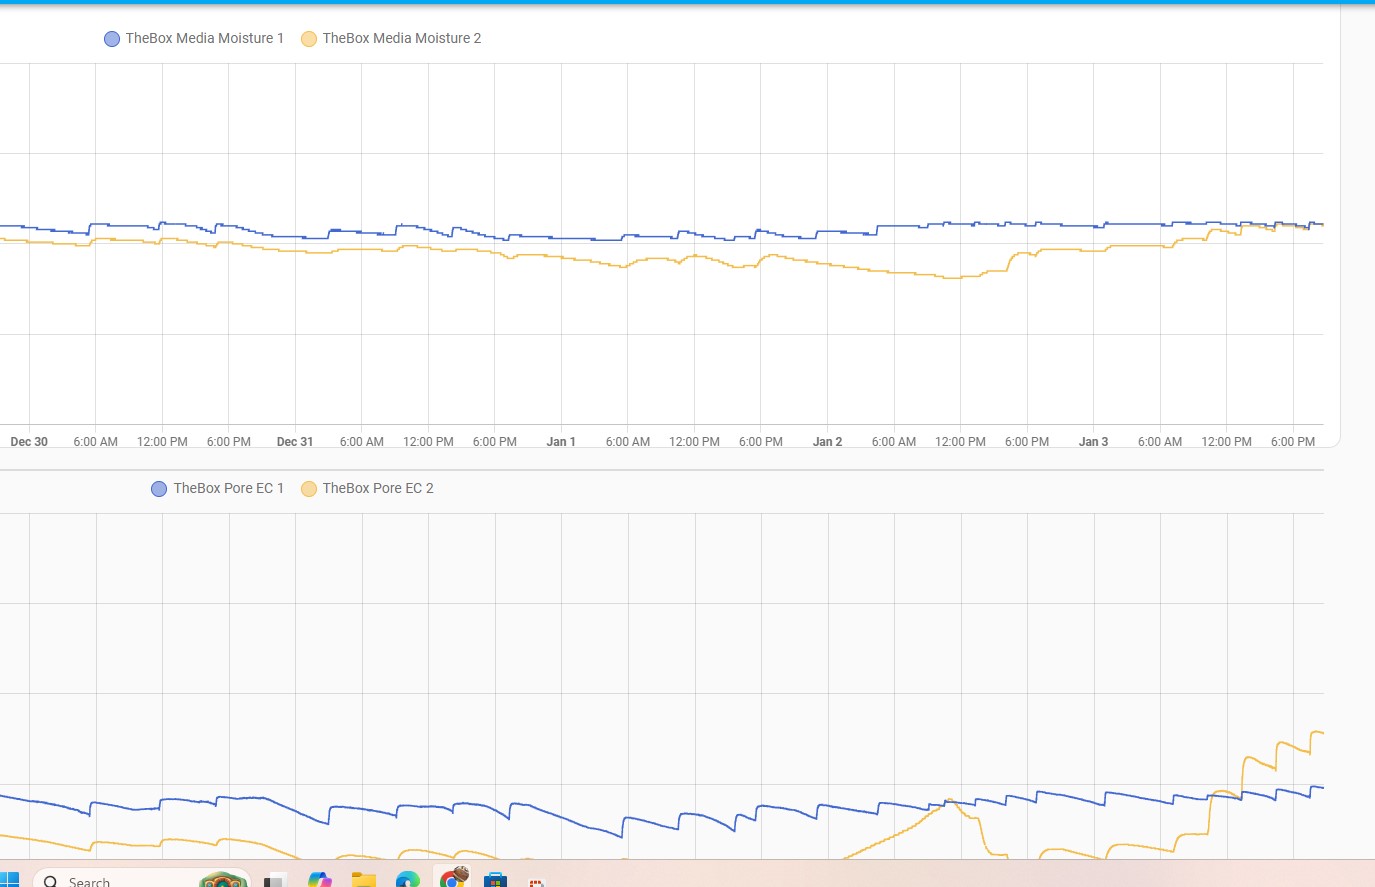Click the 6:00 PM label after Dec 30
Viewport: 1375px width, 887px height.
pos(229,441)
